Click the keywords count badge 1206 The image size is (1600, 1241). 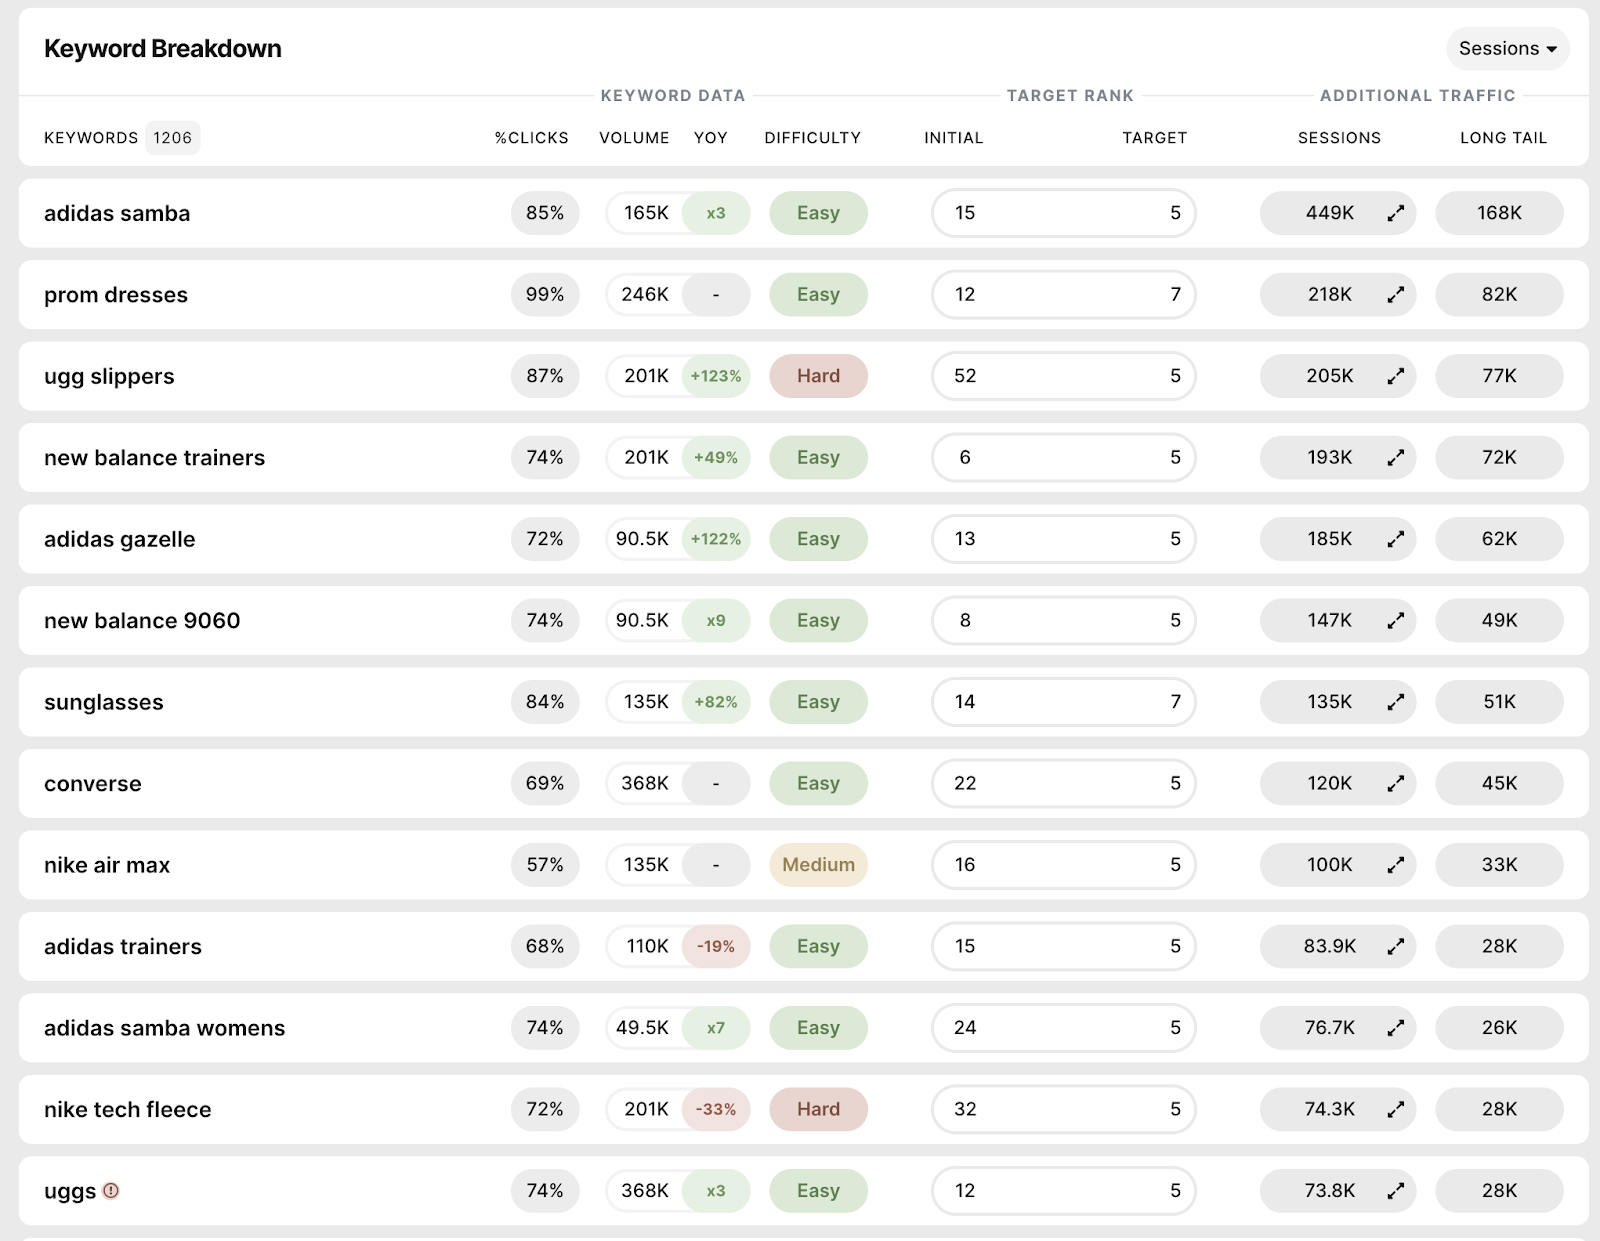pos(172,138)
